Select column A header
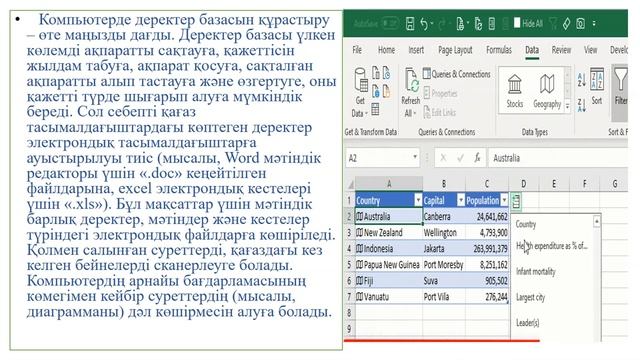This screenshot has width=640, height=360. [x=389, y=184]
